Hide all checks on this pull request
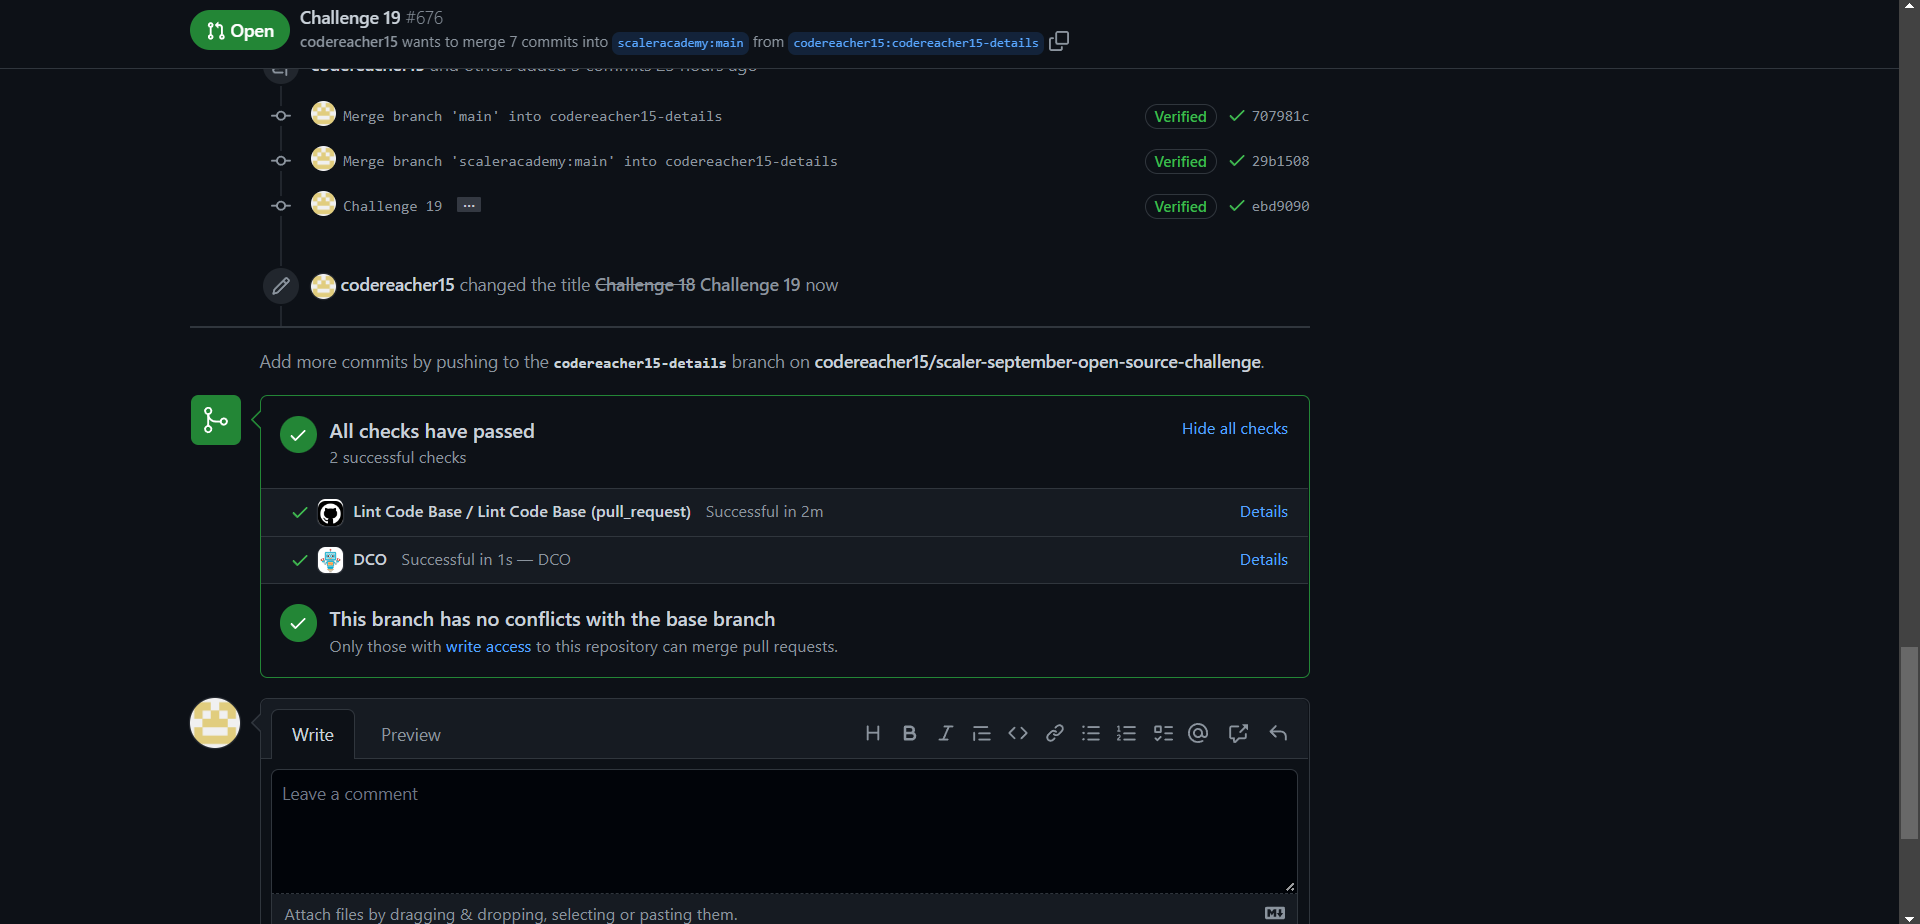This screenshot has height=924, width=1920. pyautogui.click(x=1234, y=428)
